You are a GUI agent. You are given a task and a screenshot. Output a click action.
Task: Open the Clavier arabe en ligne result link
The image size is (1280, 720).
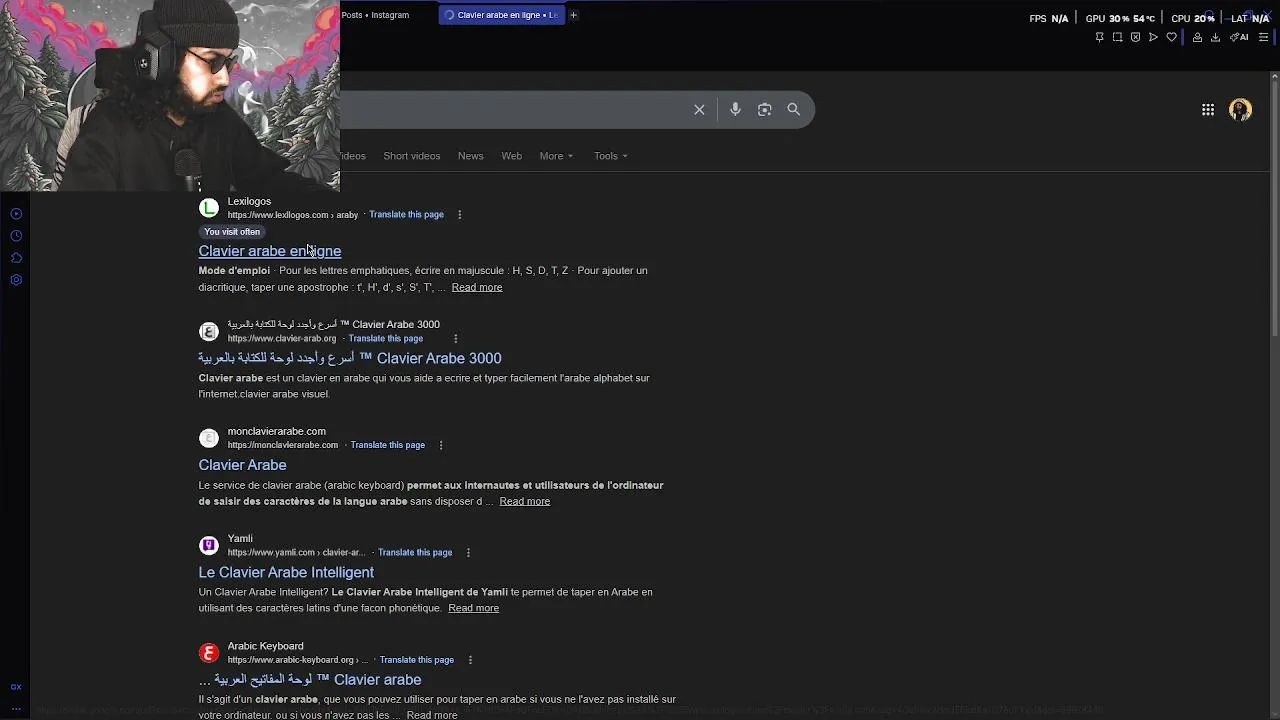pos(269,251)
